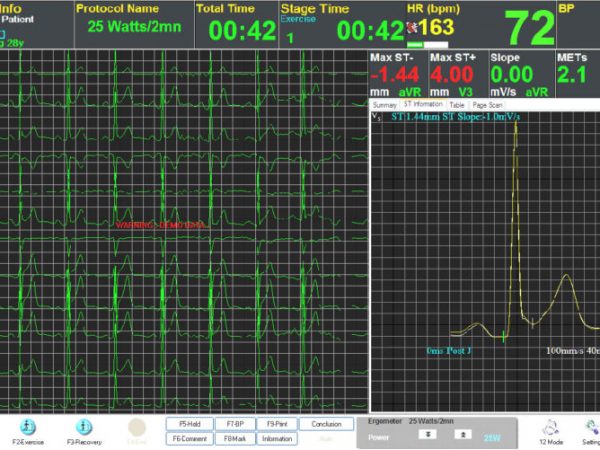600x450 pixels.
Task: Switch to the Page Scan tab
Action: [x=487, y=104]
